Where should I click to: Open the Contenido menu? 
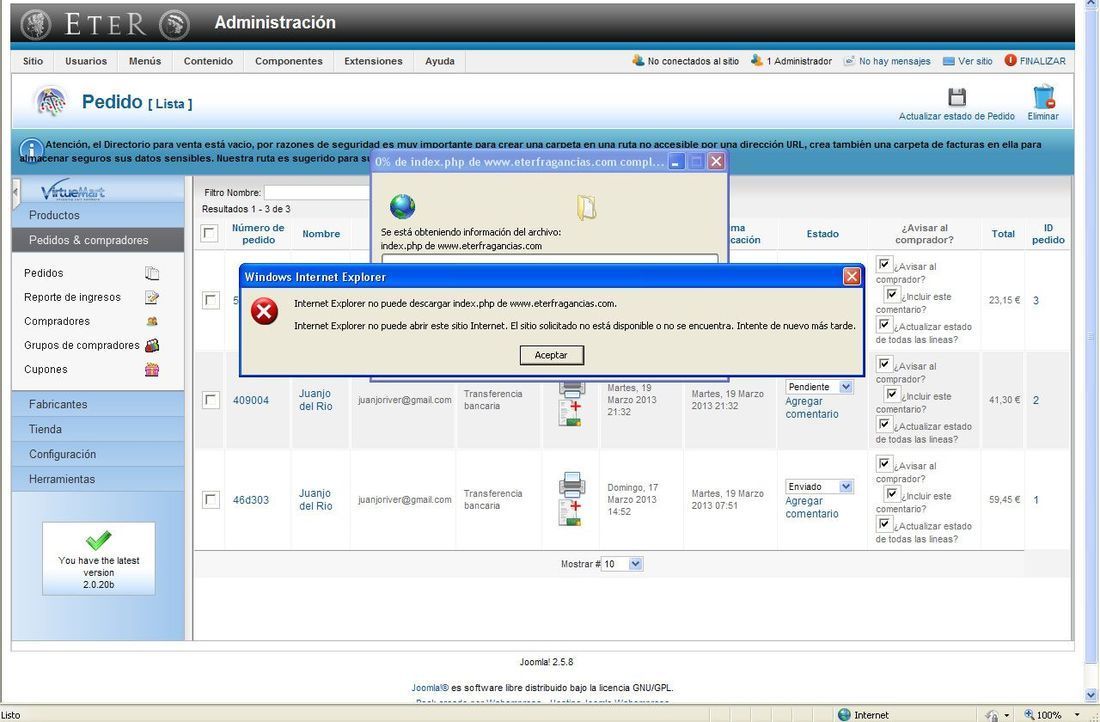coord(208,61)
